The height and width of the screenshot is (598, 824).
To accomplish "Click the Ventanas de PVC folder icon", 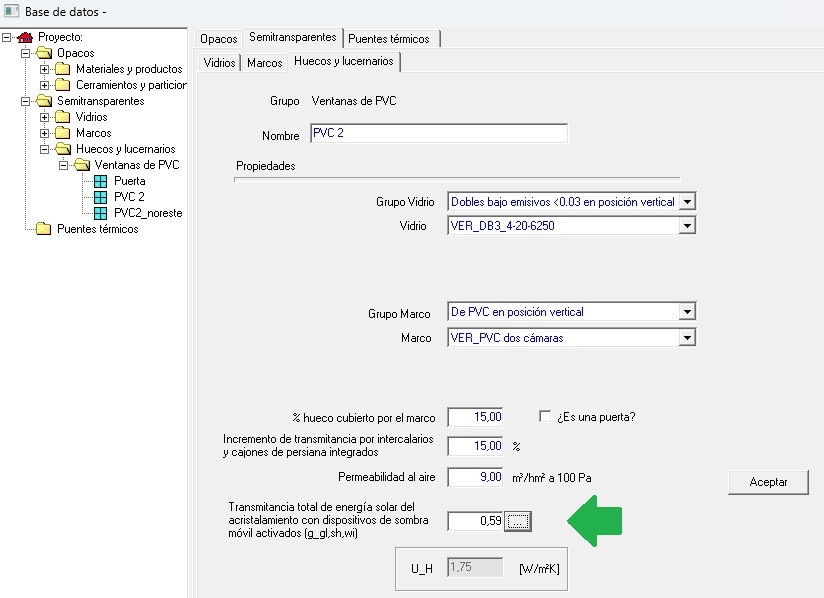I will tap(81, 165).
